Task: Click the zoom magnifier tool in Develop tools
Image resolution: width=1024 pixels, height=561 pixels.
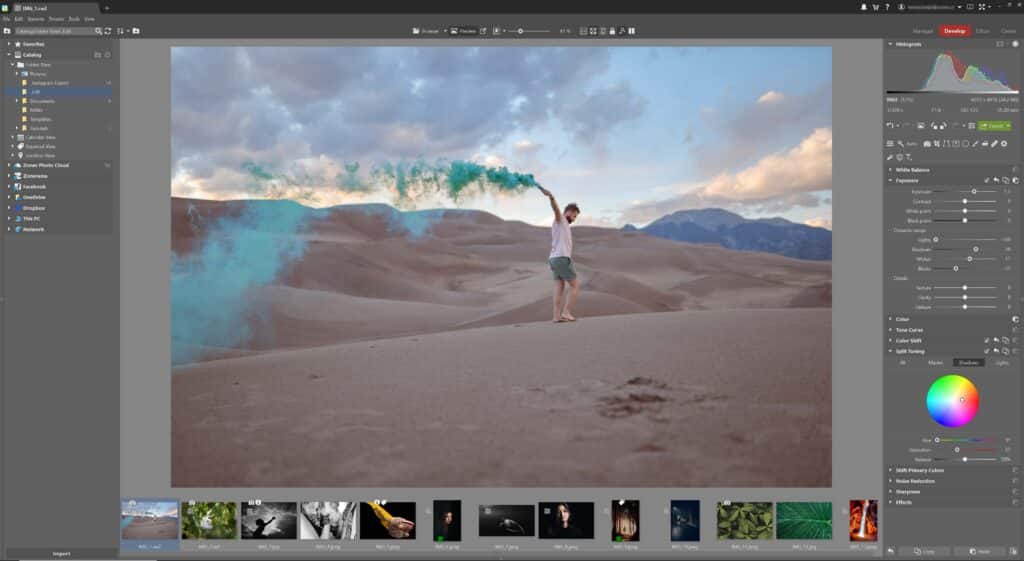Action: 901,144
